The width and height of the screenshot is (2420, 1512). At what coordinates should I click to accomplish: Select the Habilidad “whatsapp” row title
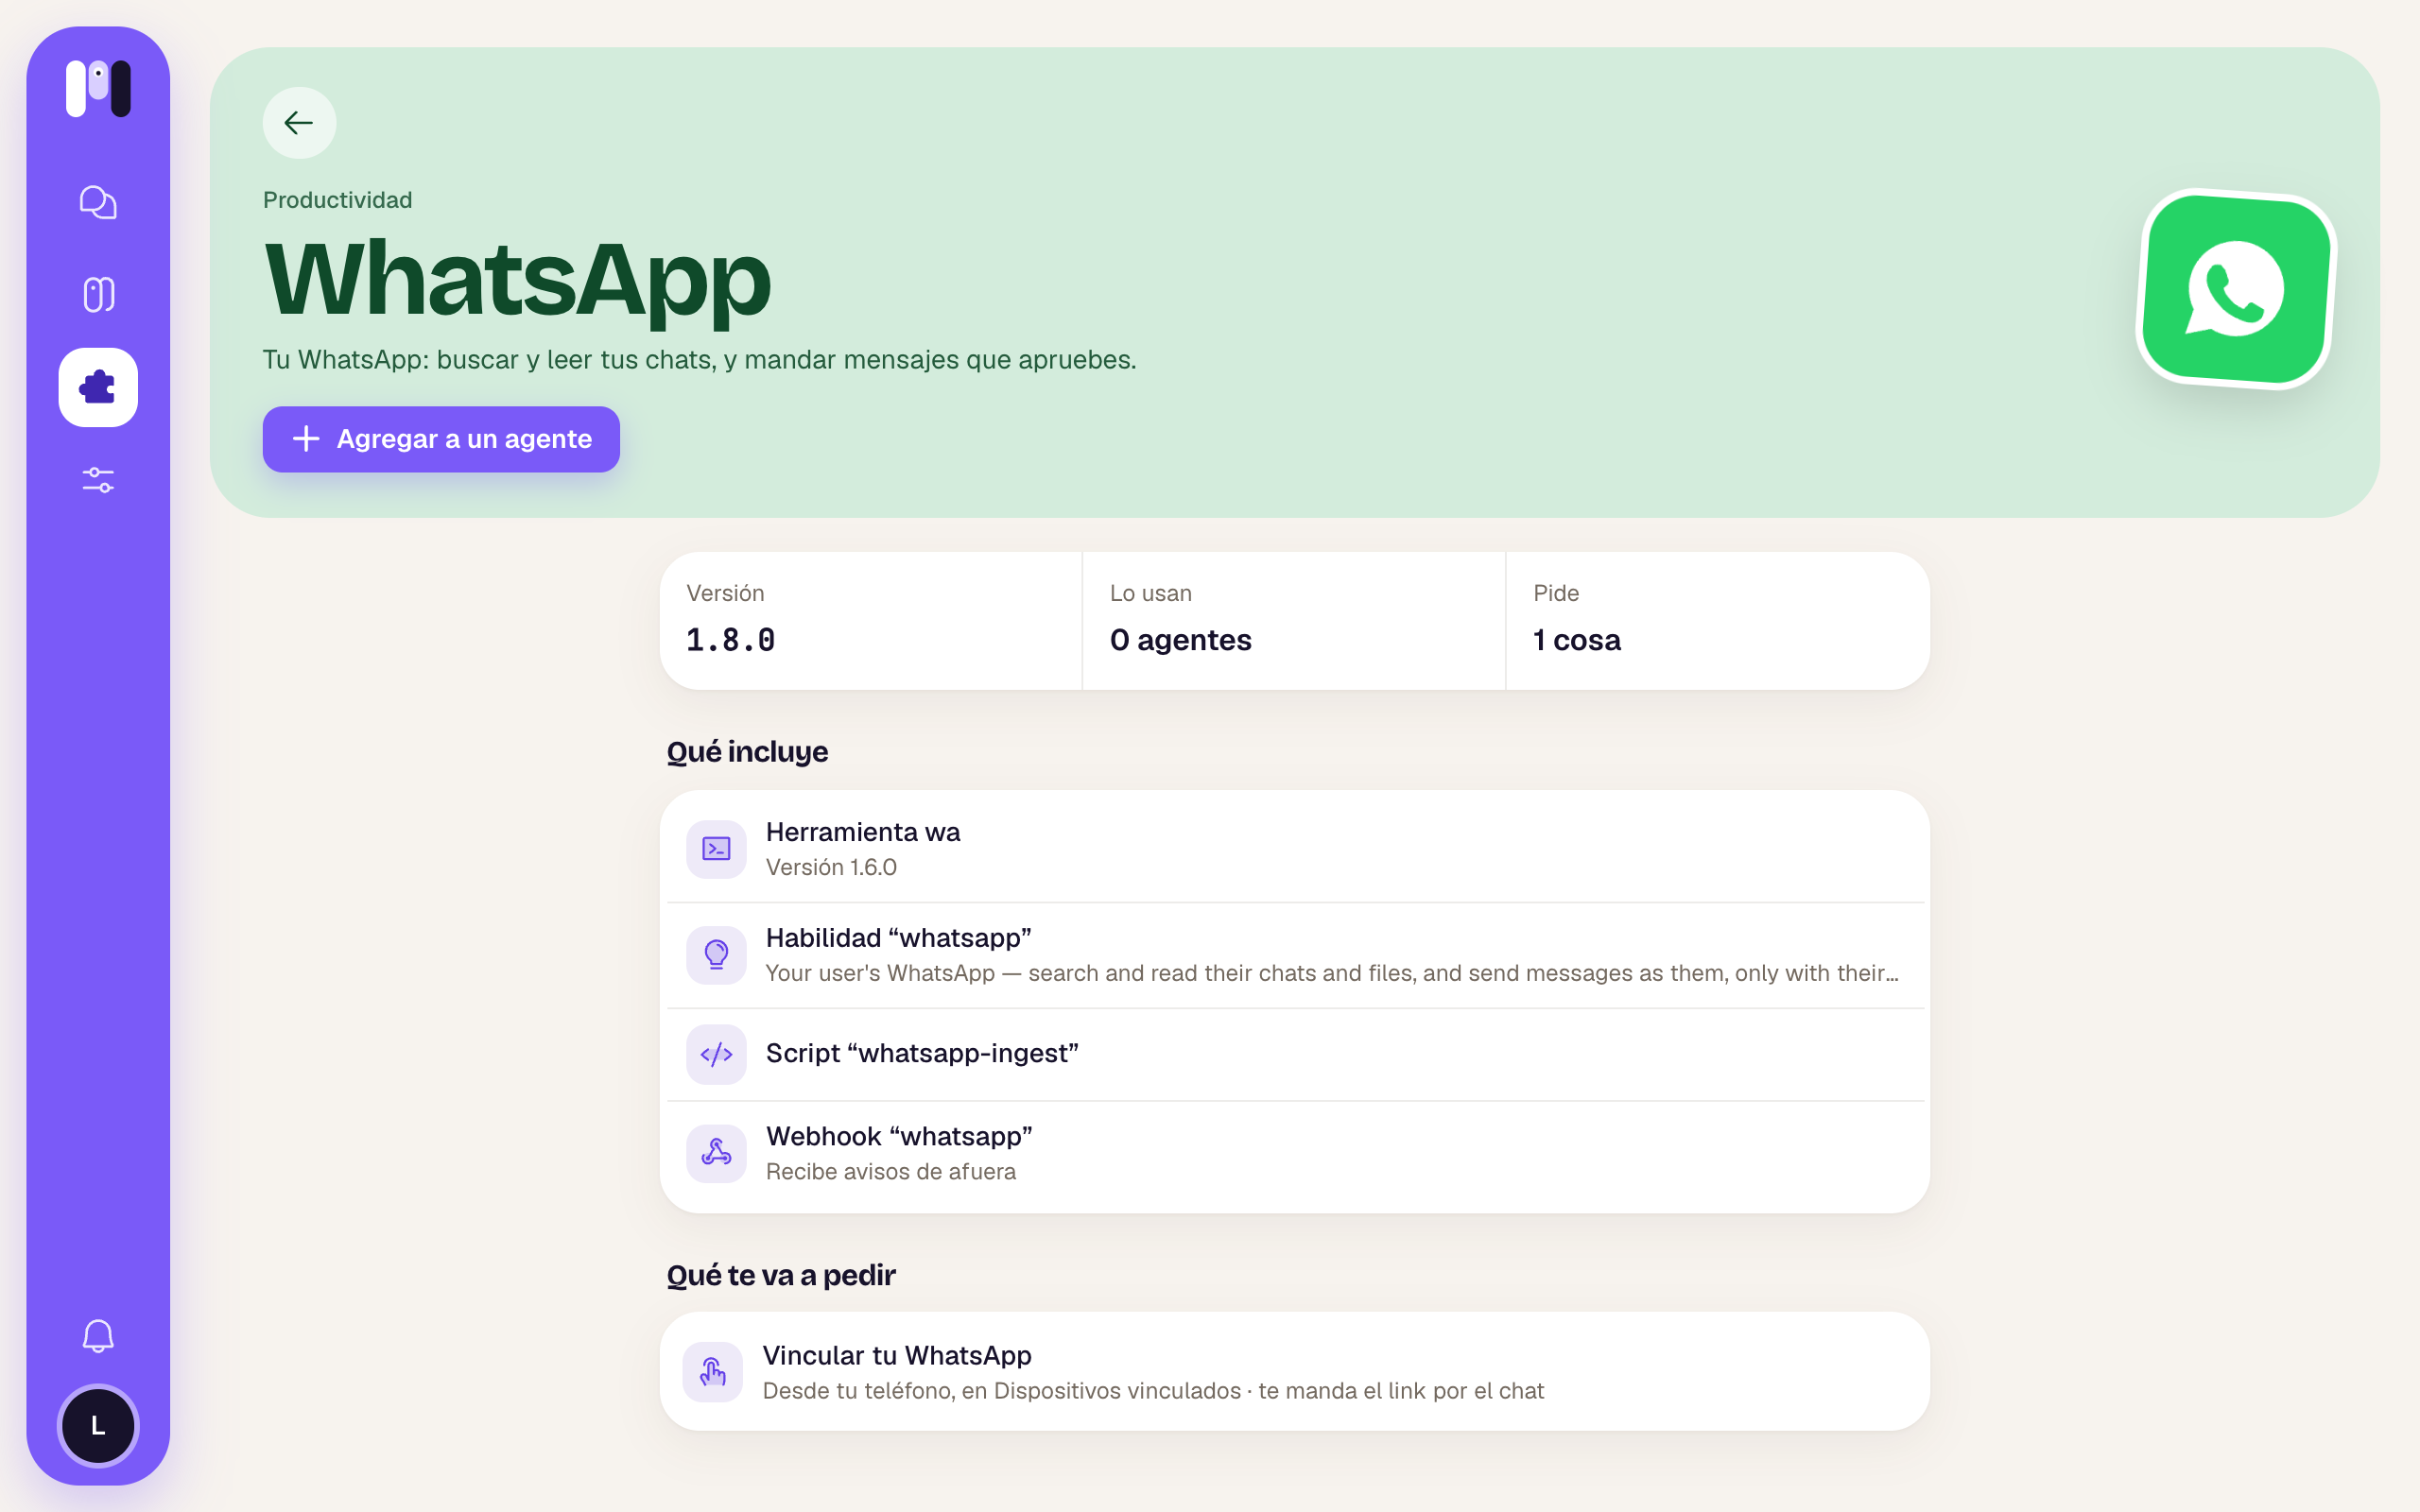tap(899, 938)
